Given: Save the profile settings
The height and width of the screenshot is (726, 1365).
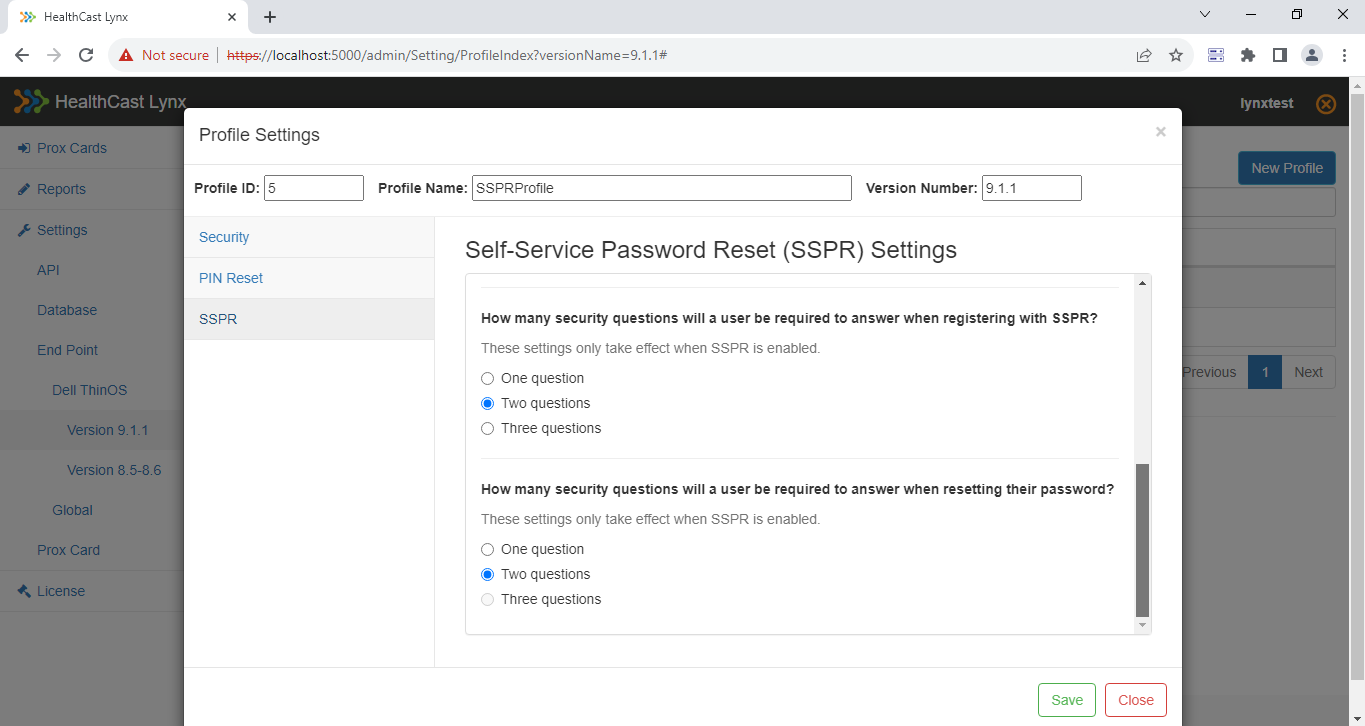Looking at the screenshot, I should pos(1067,700).
